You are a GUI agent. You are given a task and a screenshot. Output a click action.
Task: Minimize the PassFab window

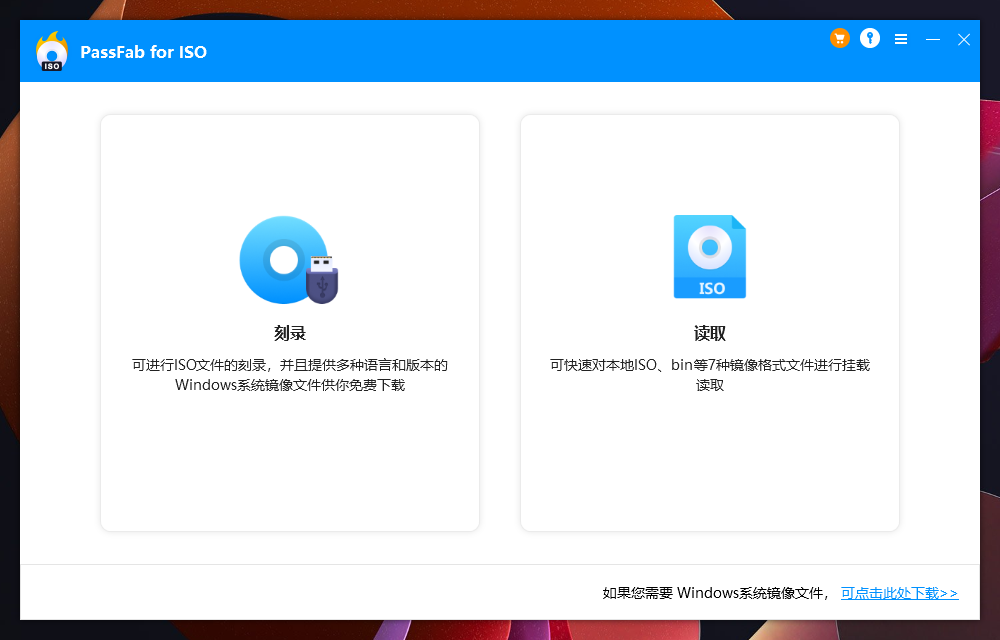[932, 40]
